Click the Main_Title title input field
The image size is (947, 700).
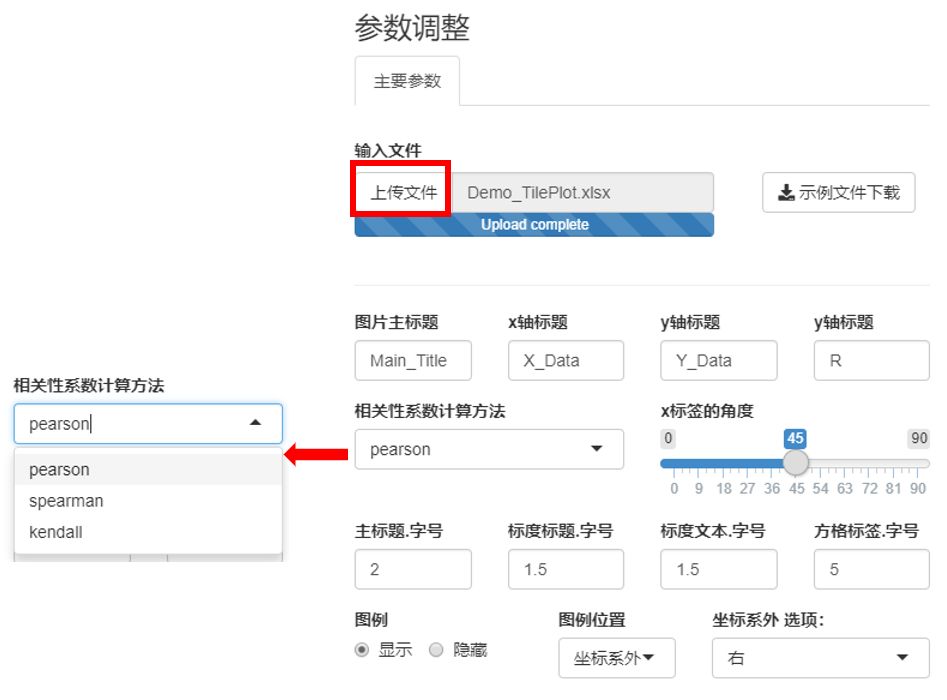coord(413,360)
